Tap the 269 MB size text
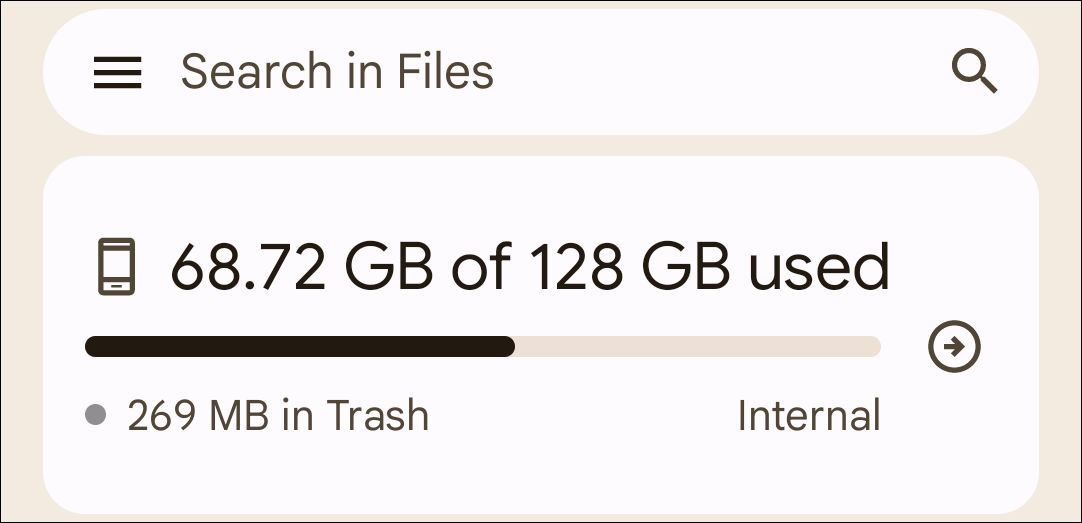The height and width of the screenshot is (523, 1082). point(198,415)
